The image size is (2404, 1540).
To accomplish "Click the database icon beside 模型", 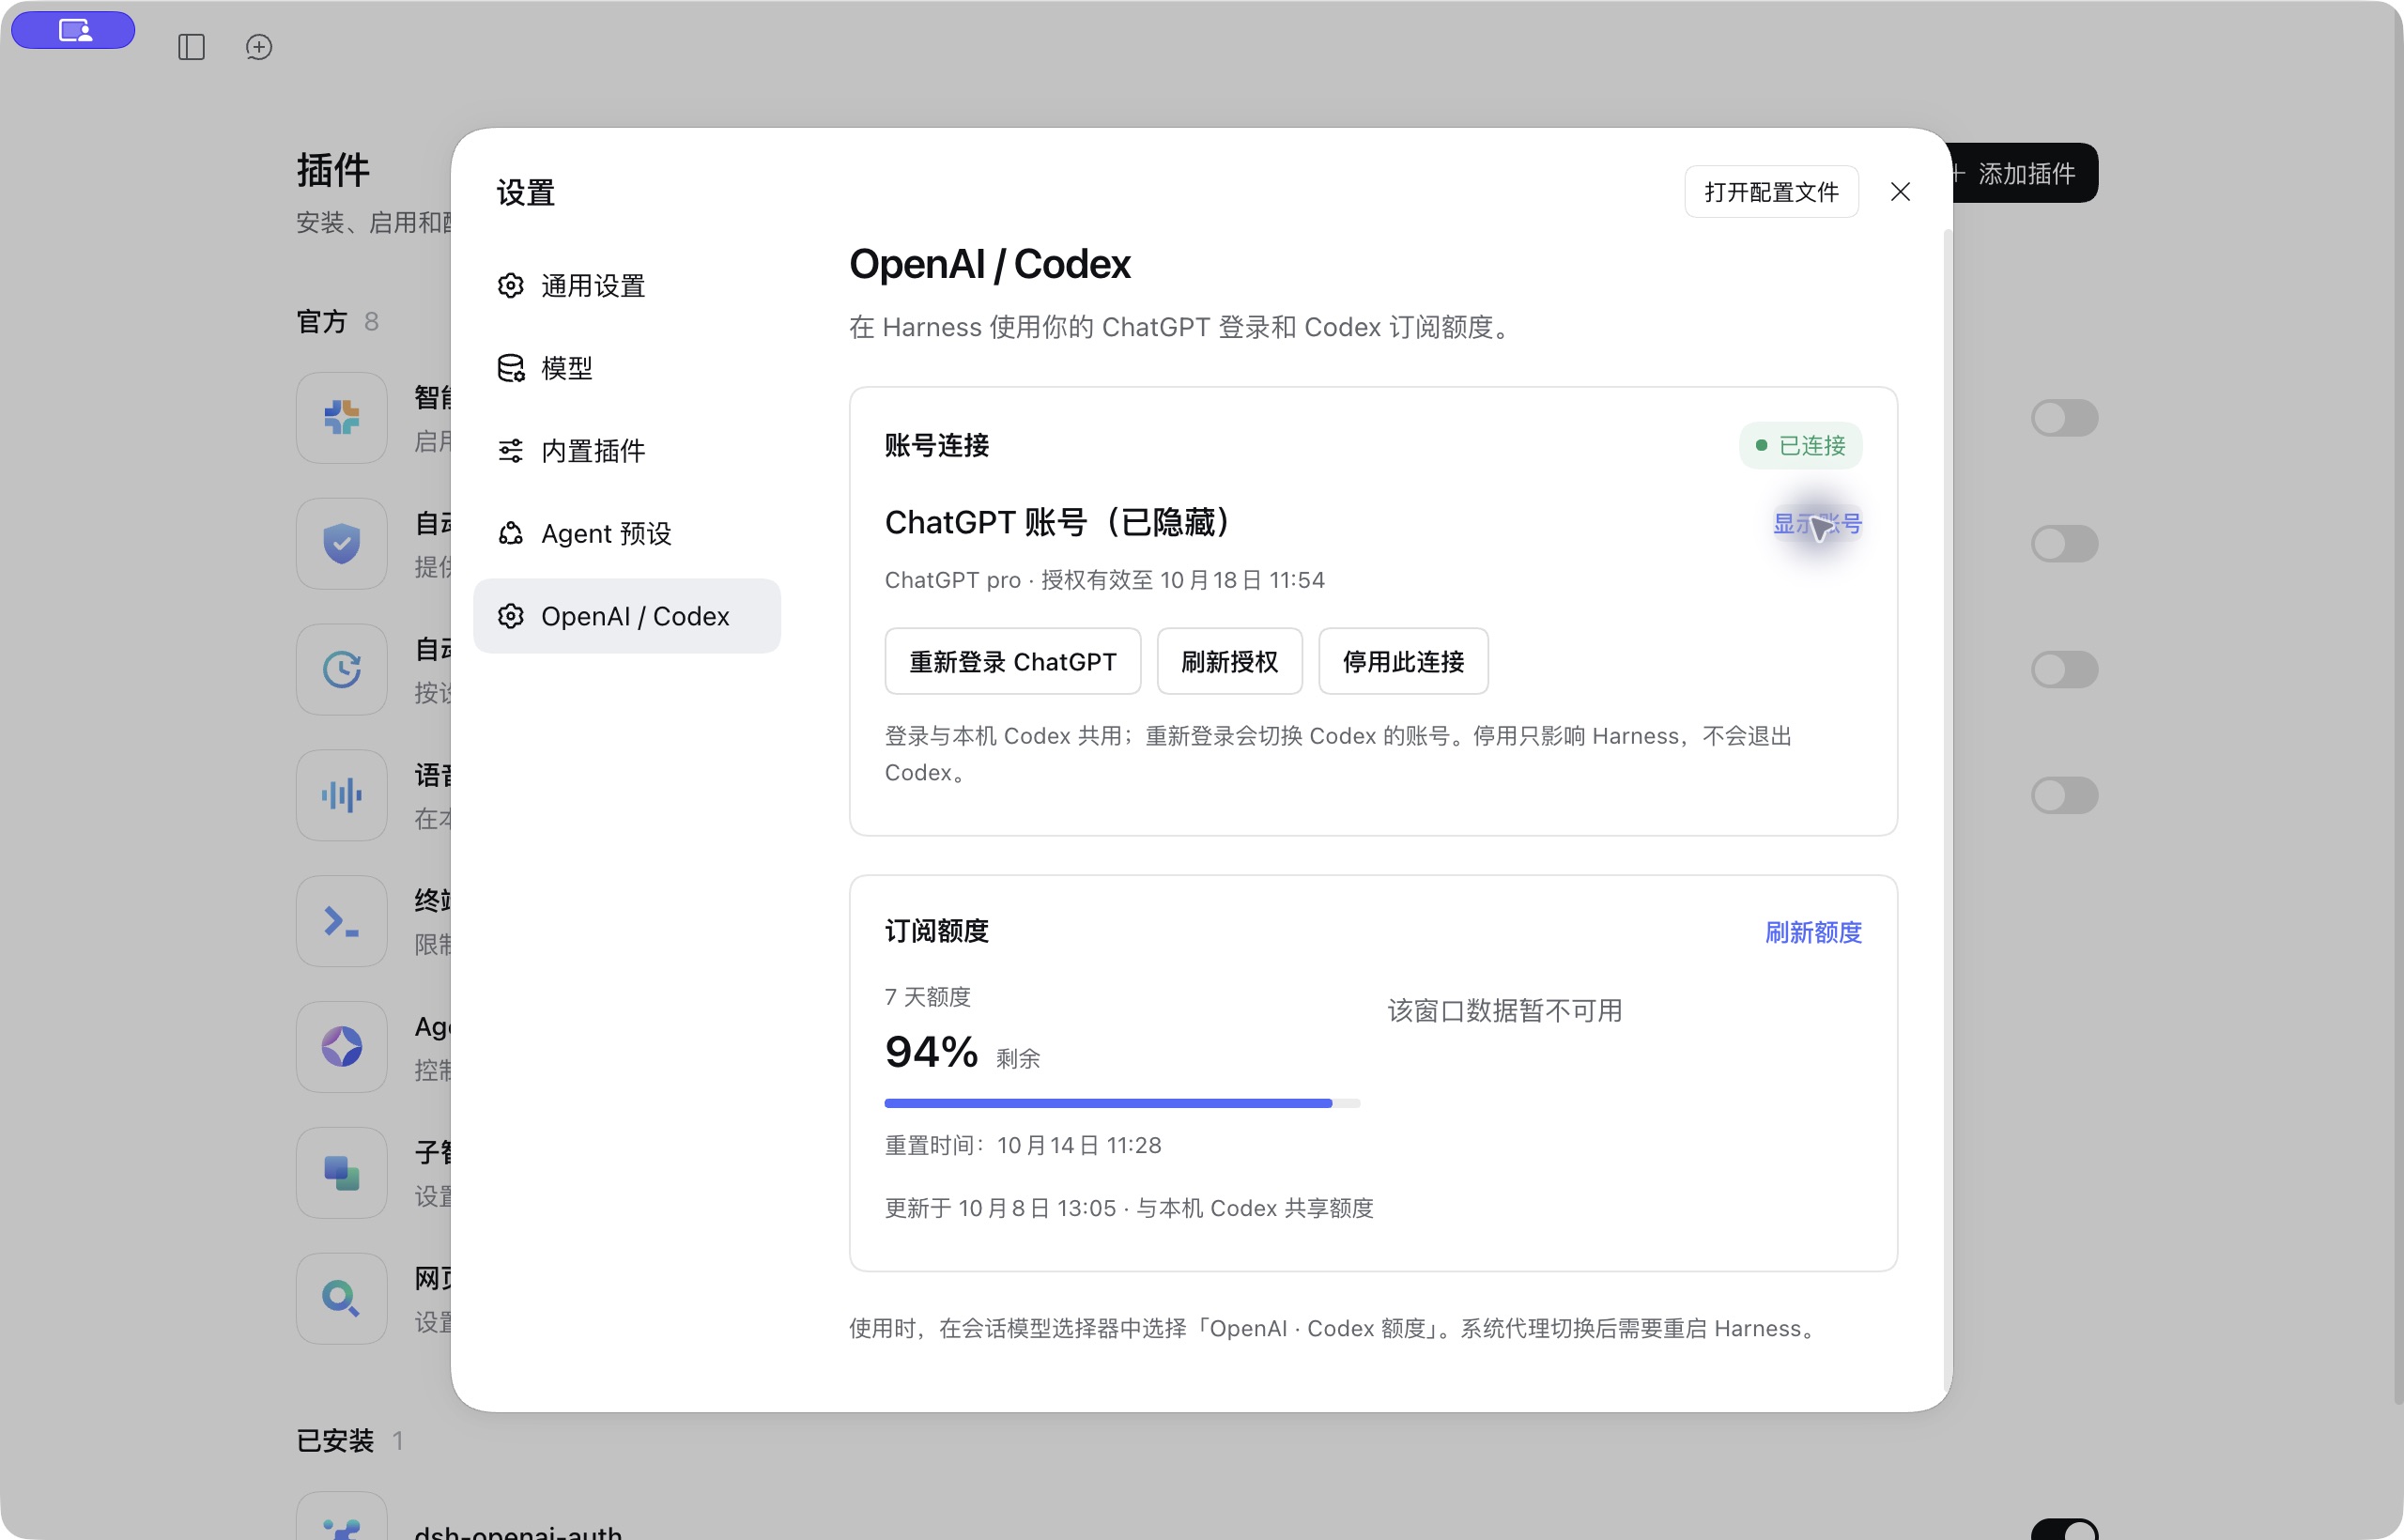I will click(511, 368).
